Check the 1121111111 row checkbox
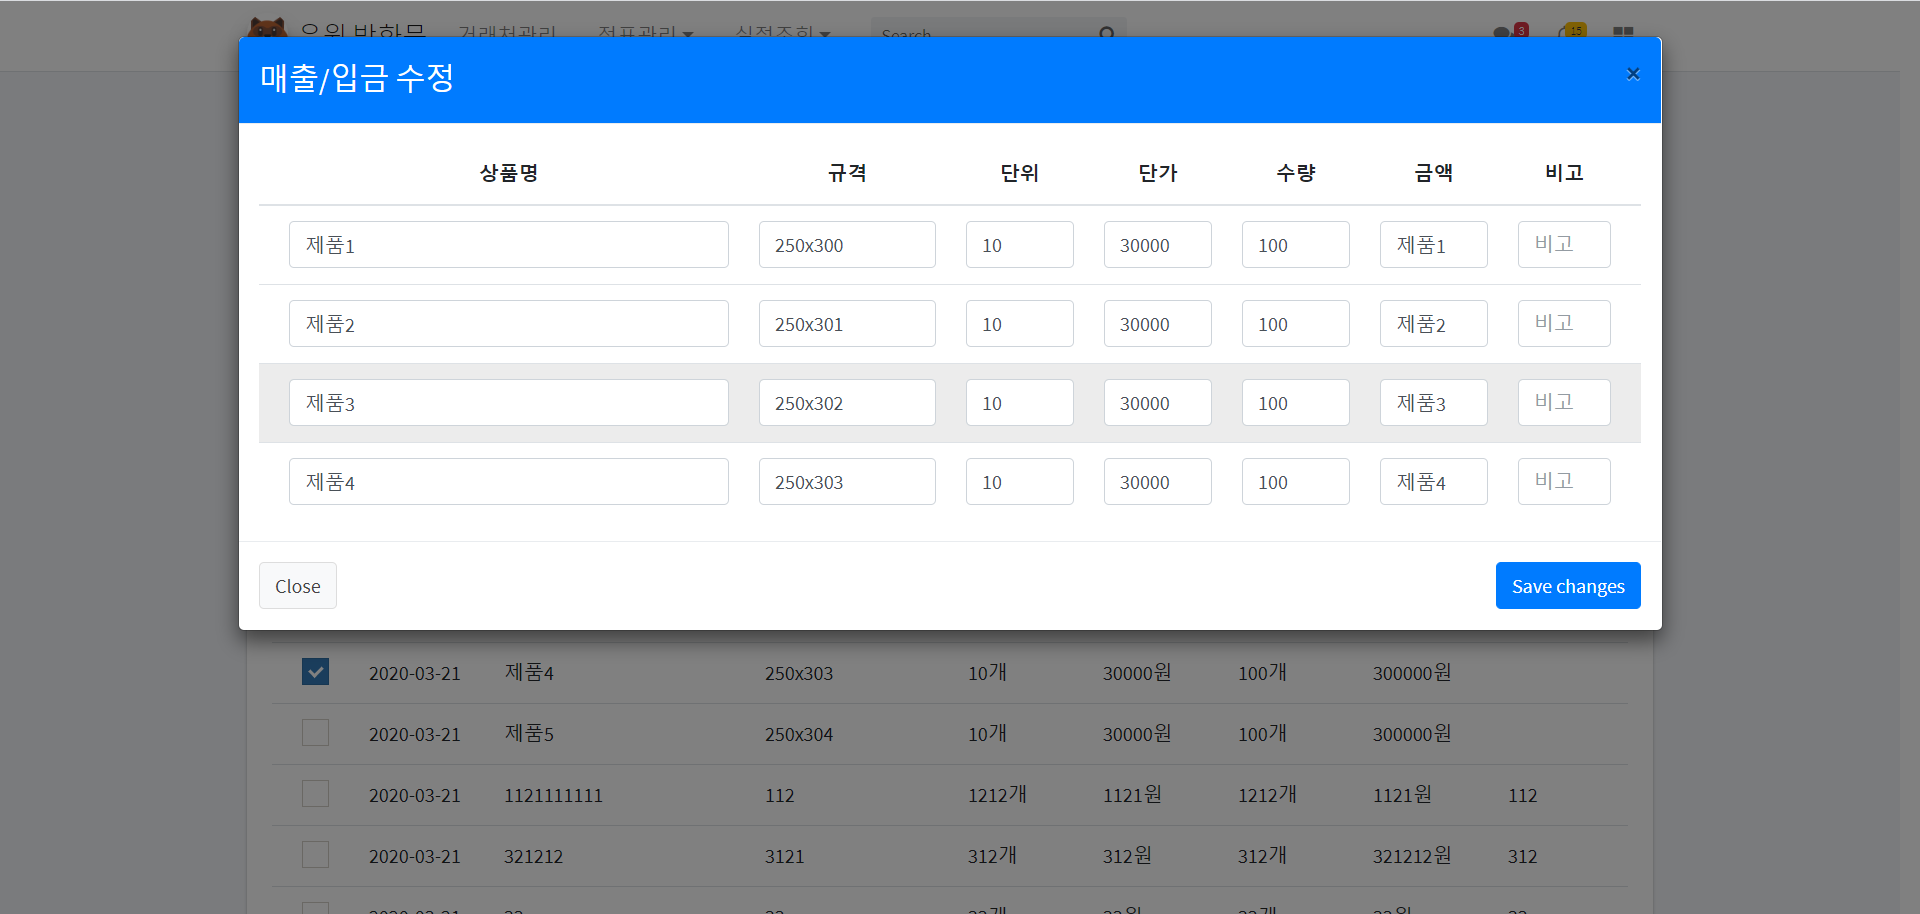This screenshot has height=914, width=1920. coord(315,794)
